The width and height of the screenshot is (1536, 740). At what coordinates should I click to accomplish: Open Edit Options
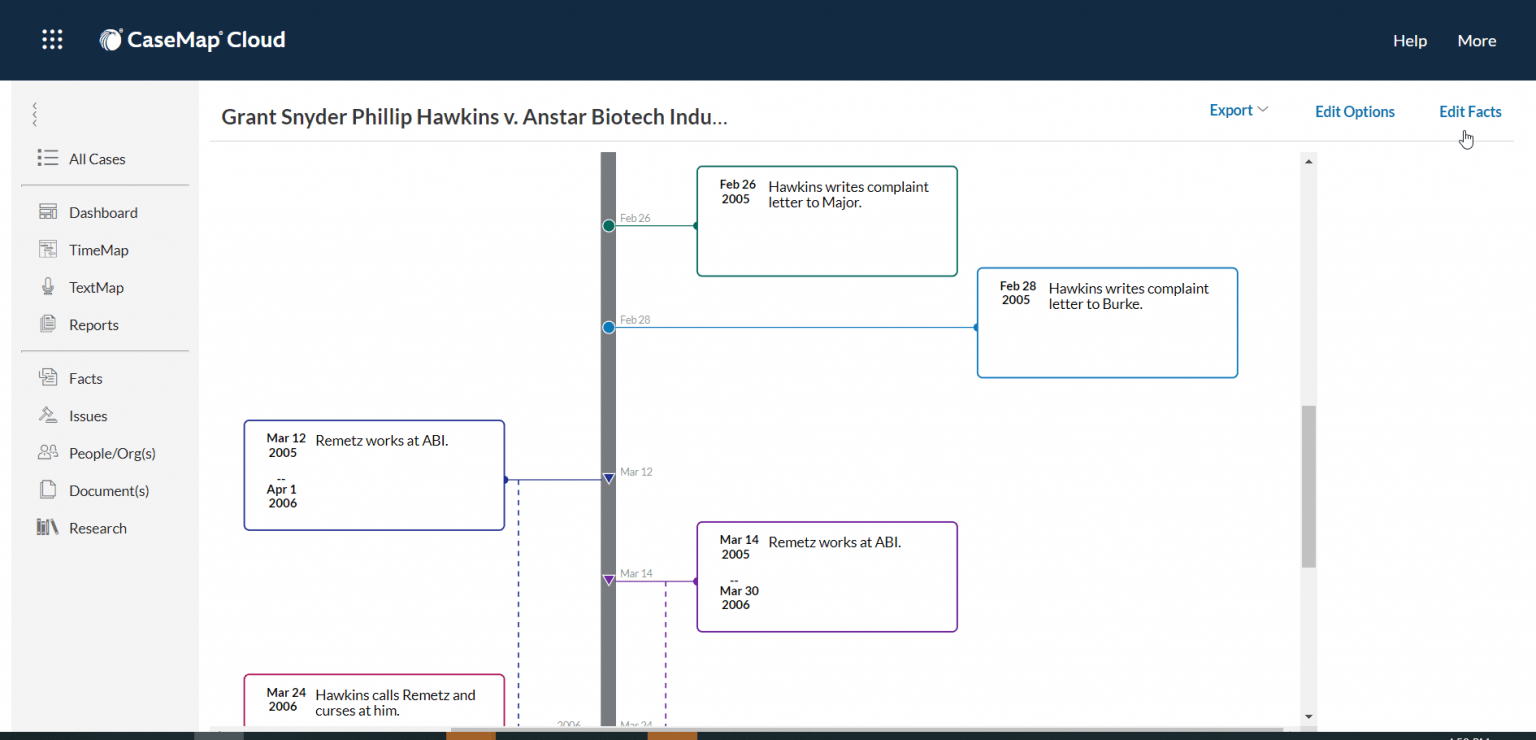(x=1355, y=112)
